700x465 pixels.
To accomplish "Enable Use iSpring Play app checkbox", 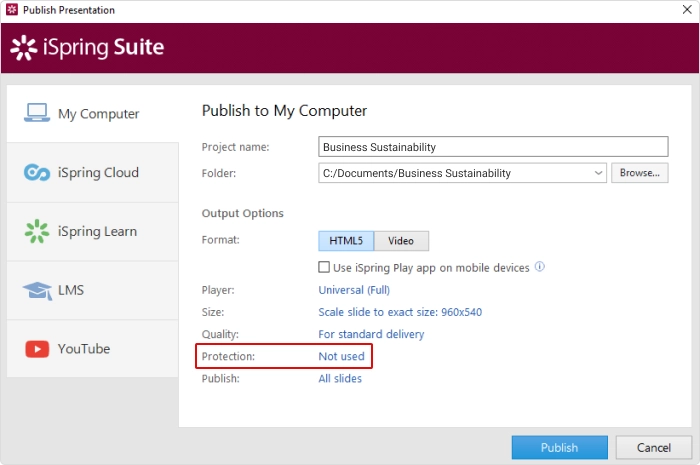I will 324,267.
